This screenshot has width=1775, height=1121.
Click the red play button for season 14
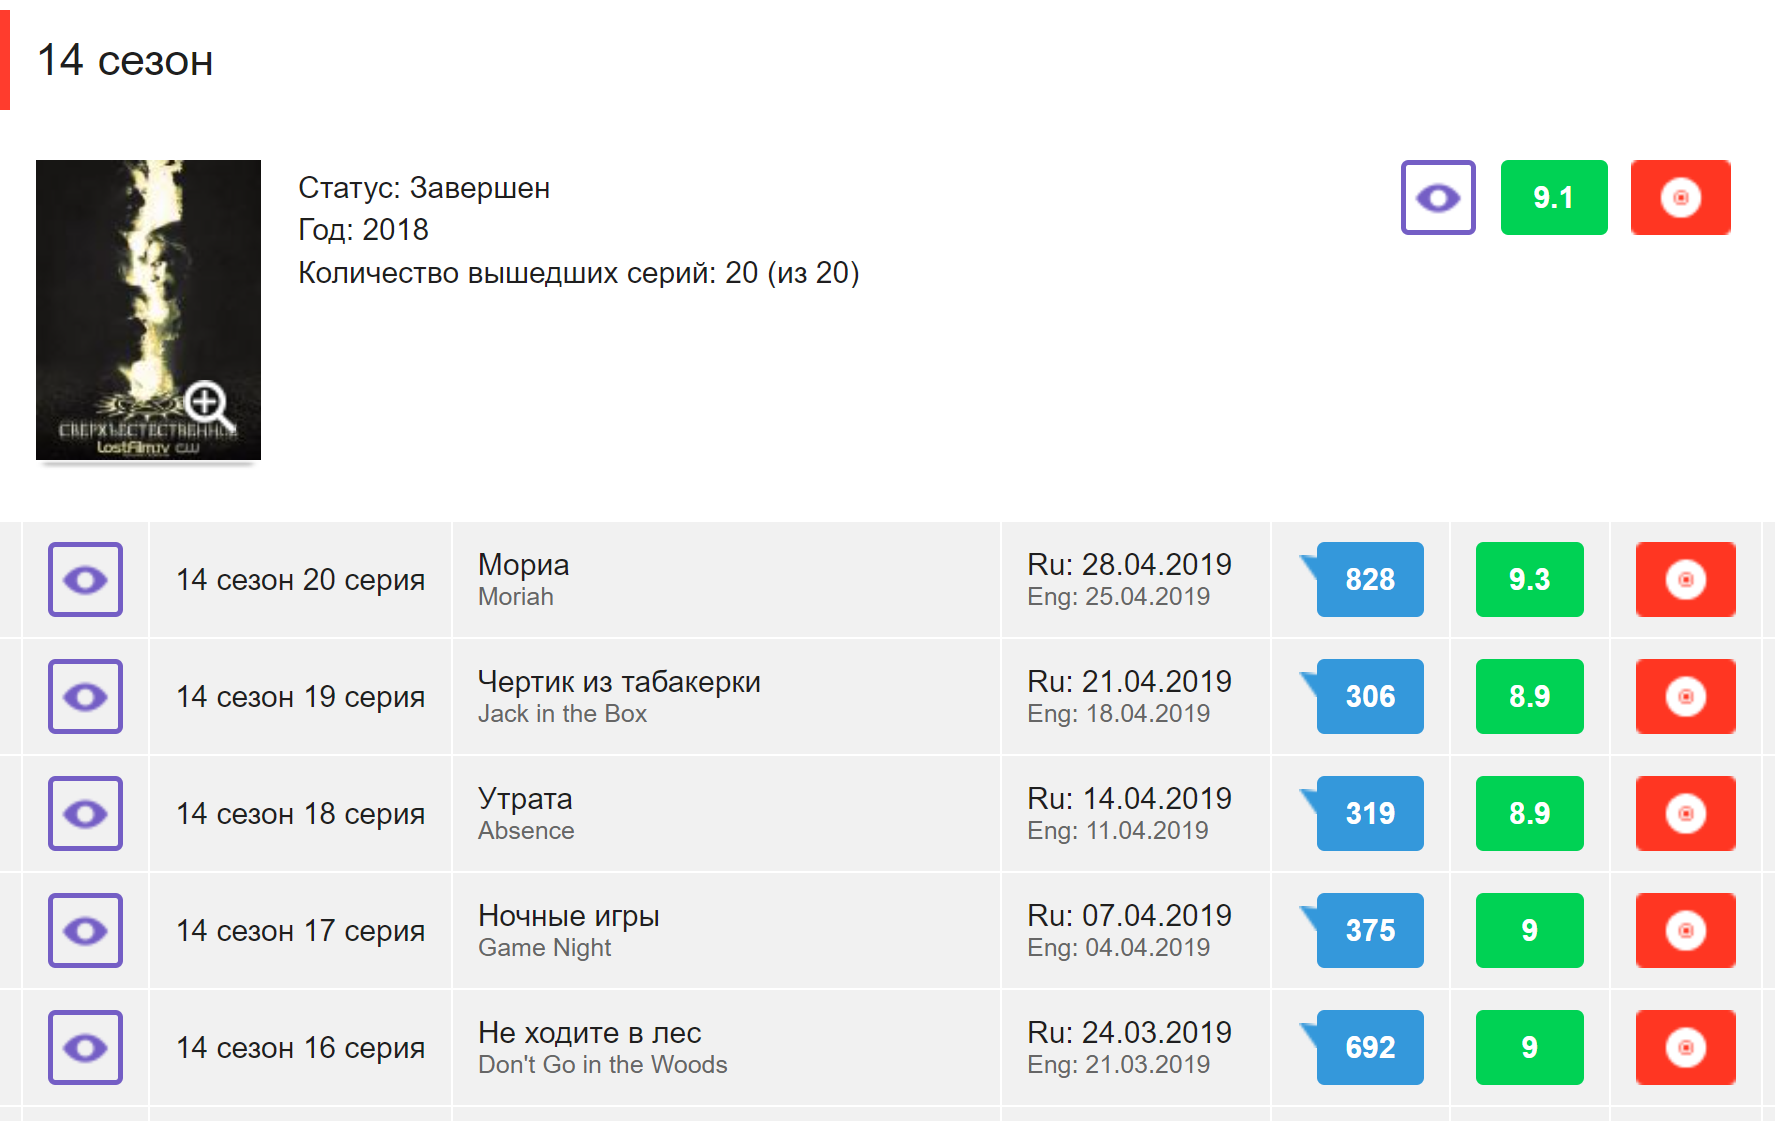point(1680,197)
